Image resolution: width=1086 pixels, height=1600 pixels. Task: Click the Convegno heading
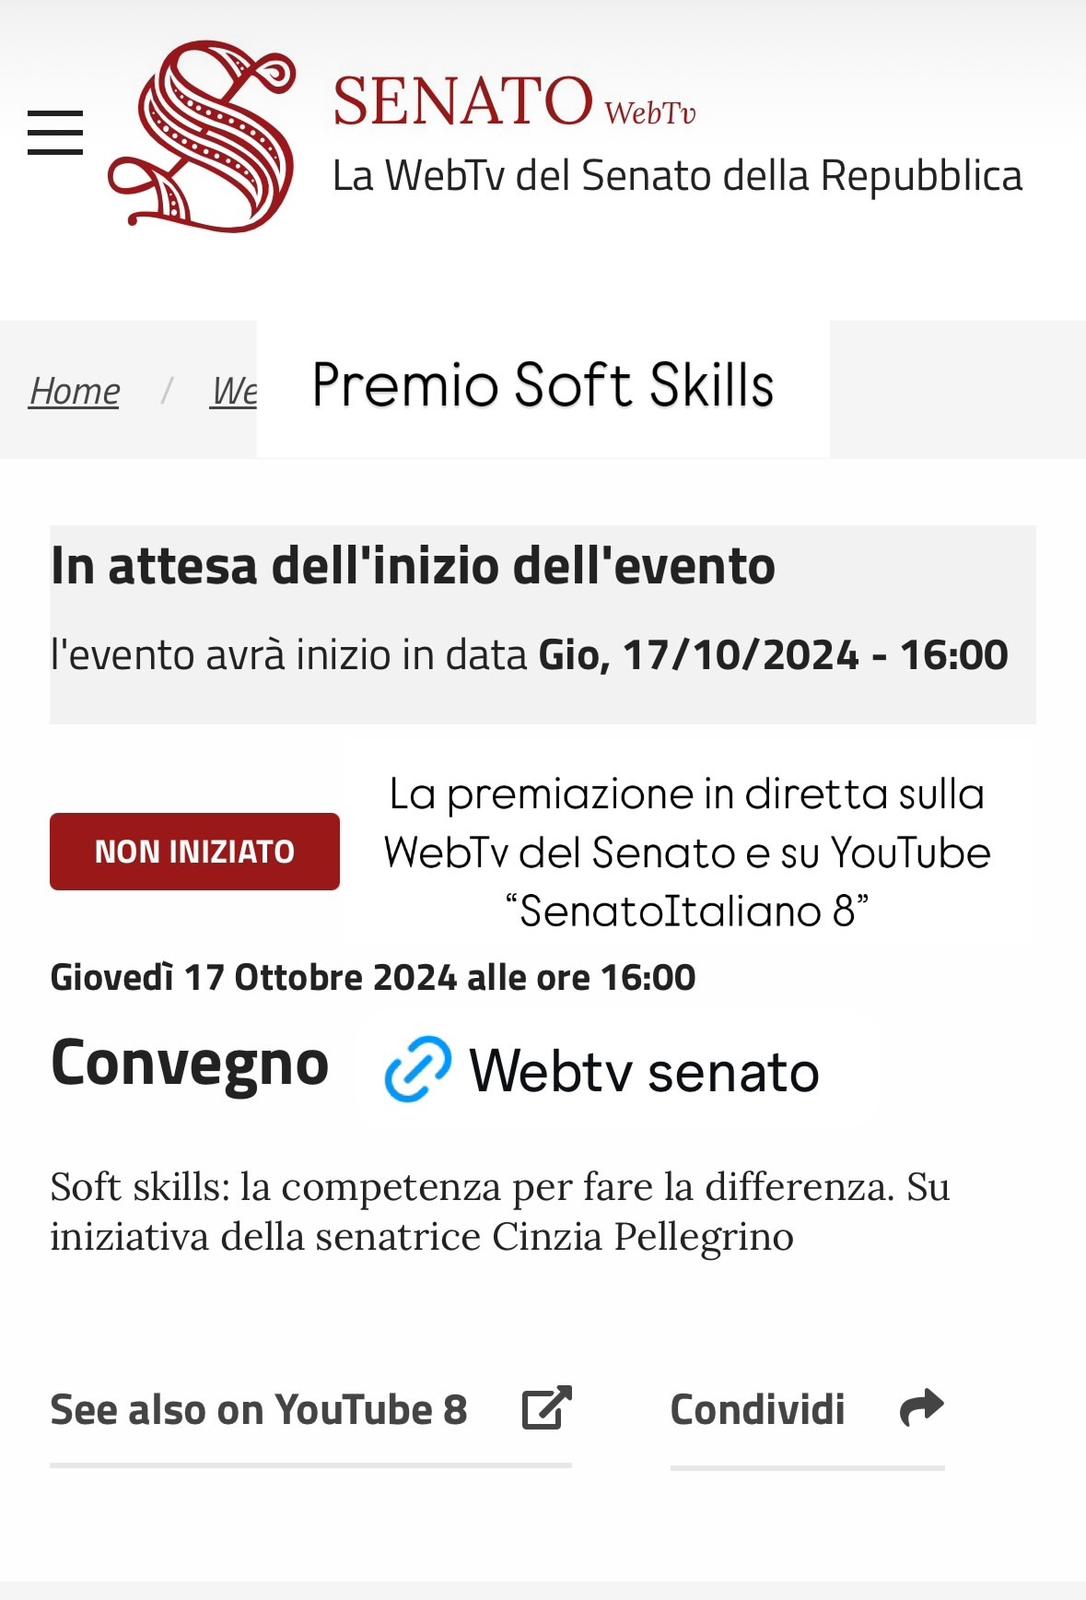point(190,1063)
